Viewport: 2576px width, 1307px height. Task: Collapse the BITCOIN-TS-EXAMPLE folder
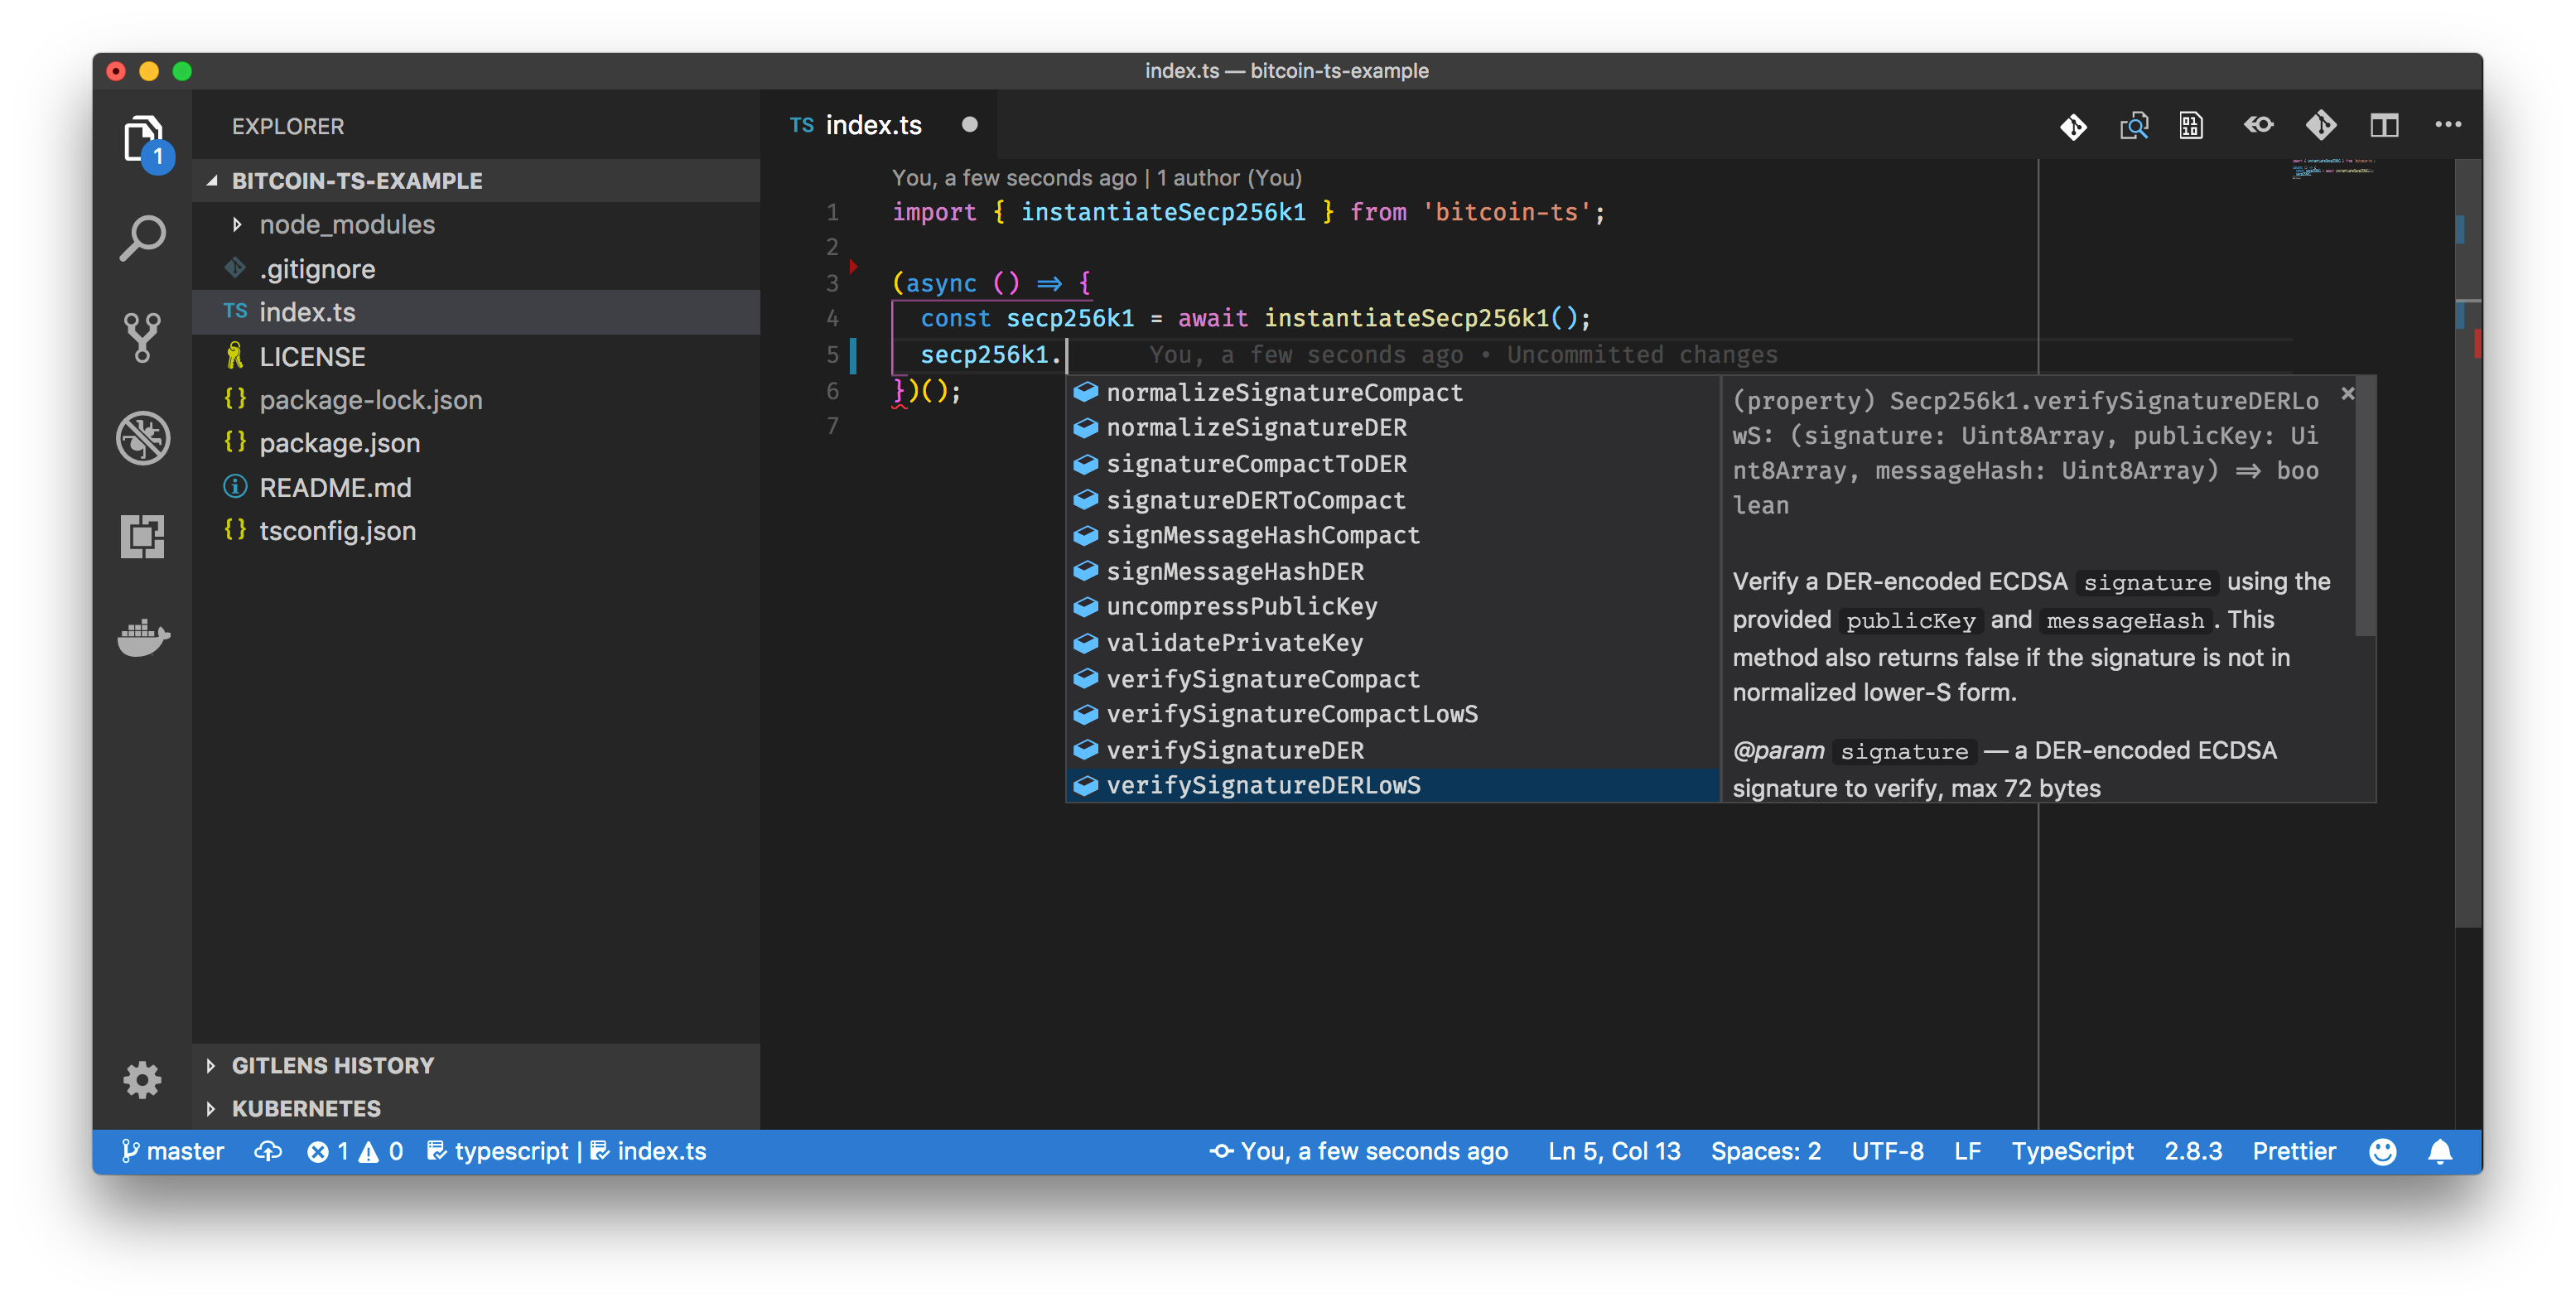click(358, 181)
